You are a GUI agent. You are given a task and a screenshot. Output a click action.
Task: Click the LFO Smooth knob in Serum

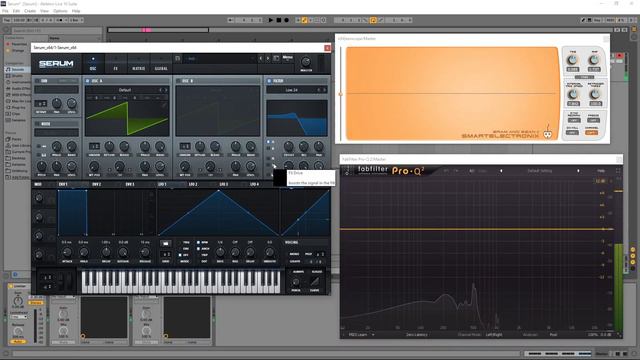269,252
